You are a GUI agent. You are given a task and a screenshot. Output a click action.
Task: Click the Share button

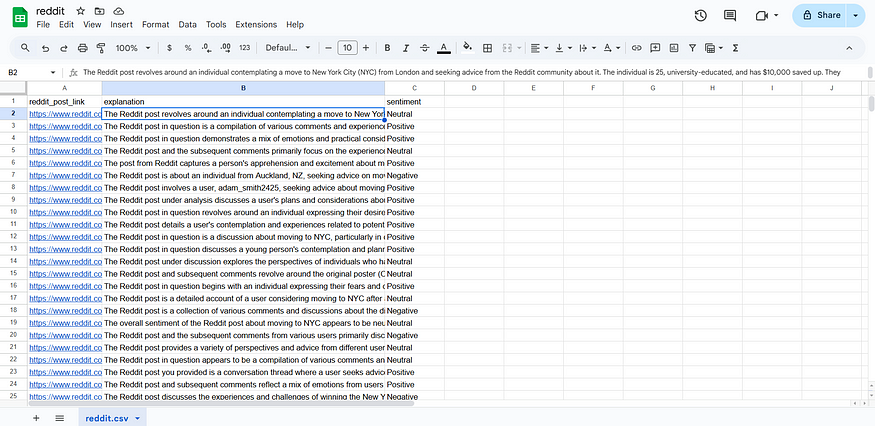click(820, 16)
